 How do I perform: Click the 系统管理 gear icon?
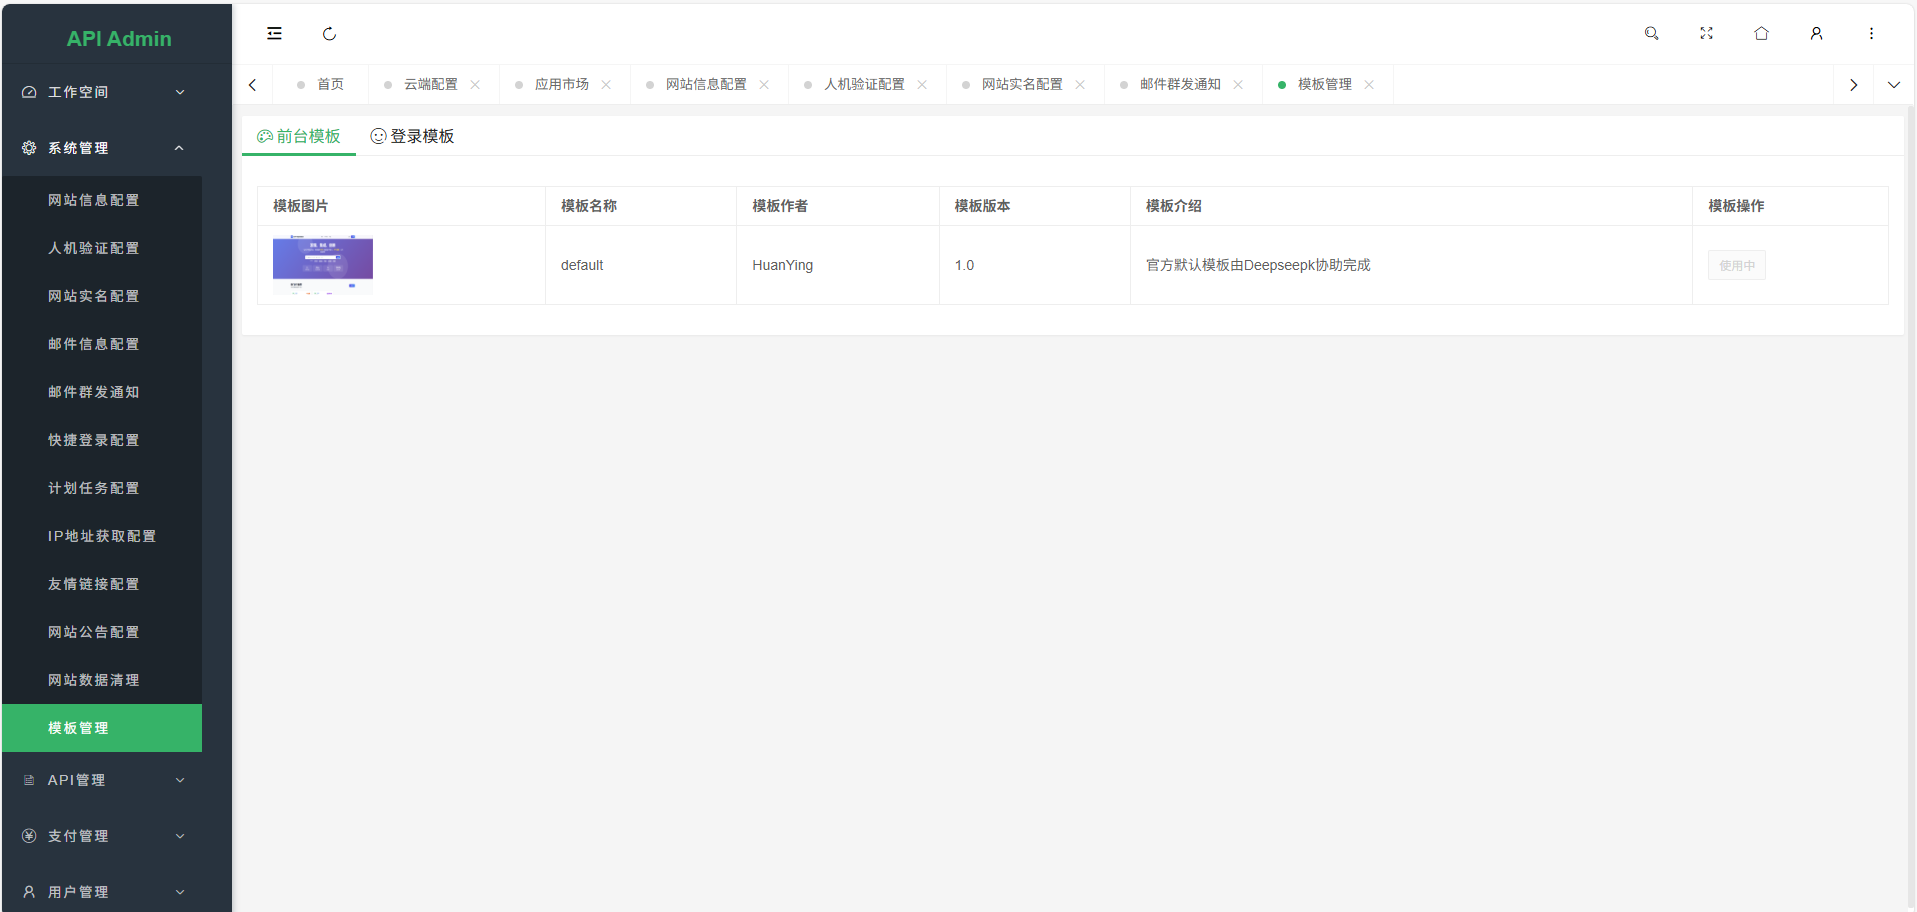click(27, 147)
